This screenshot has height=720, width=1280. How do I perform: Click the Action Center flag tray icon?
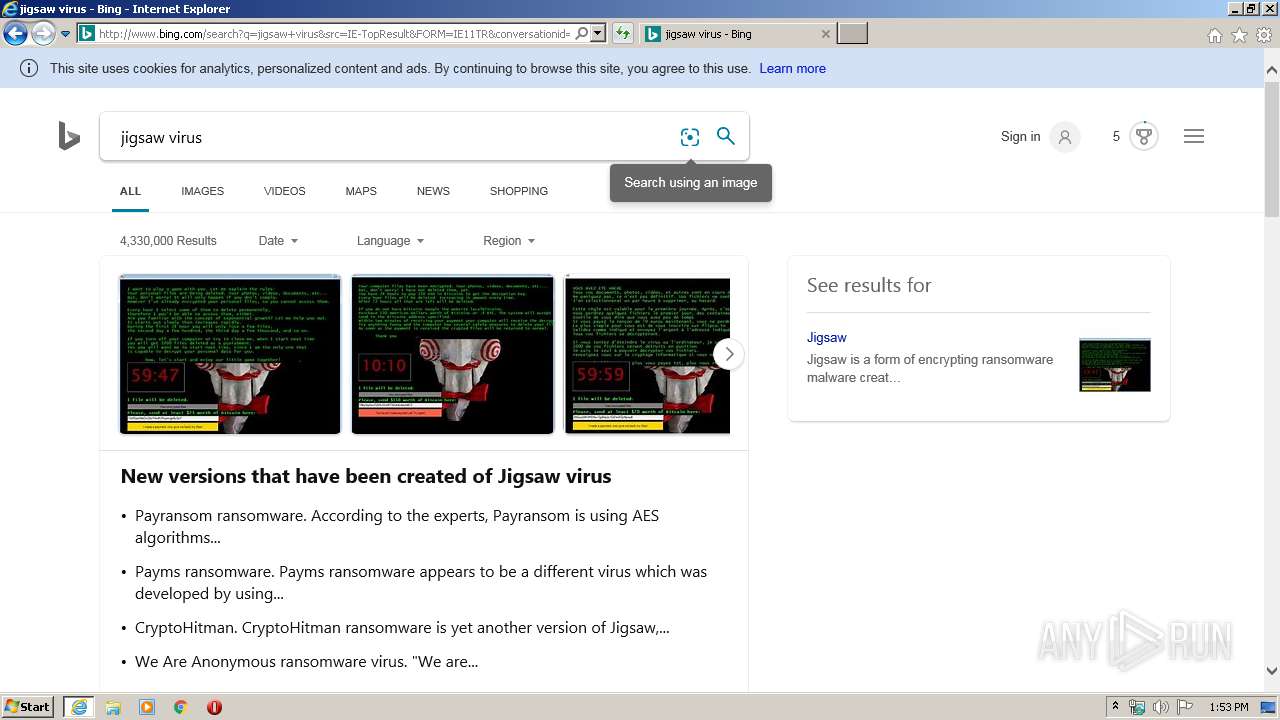(1184, 707)
